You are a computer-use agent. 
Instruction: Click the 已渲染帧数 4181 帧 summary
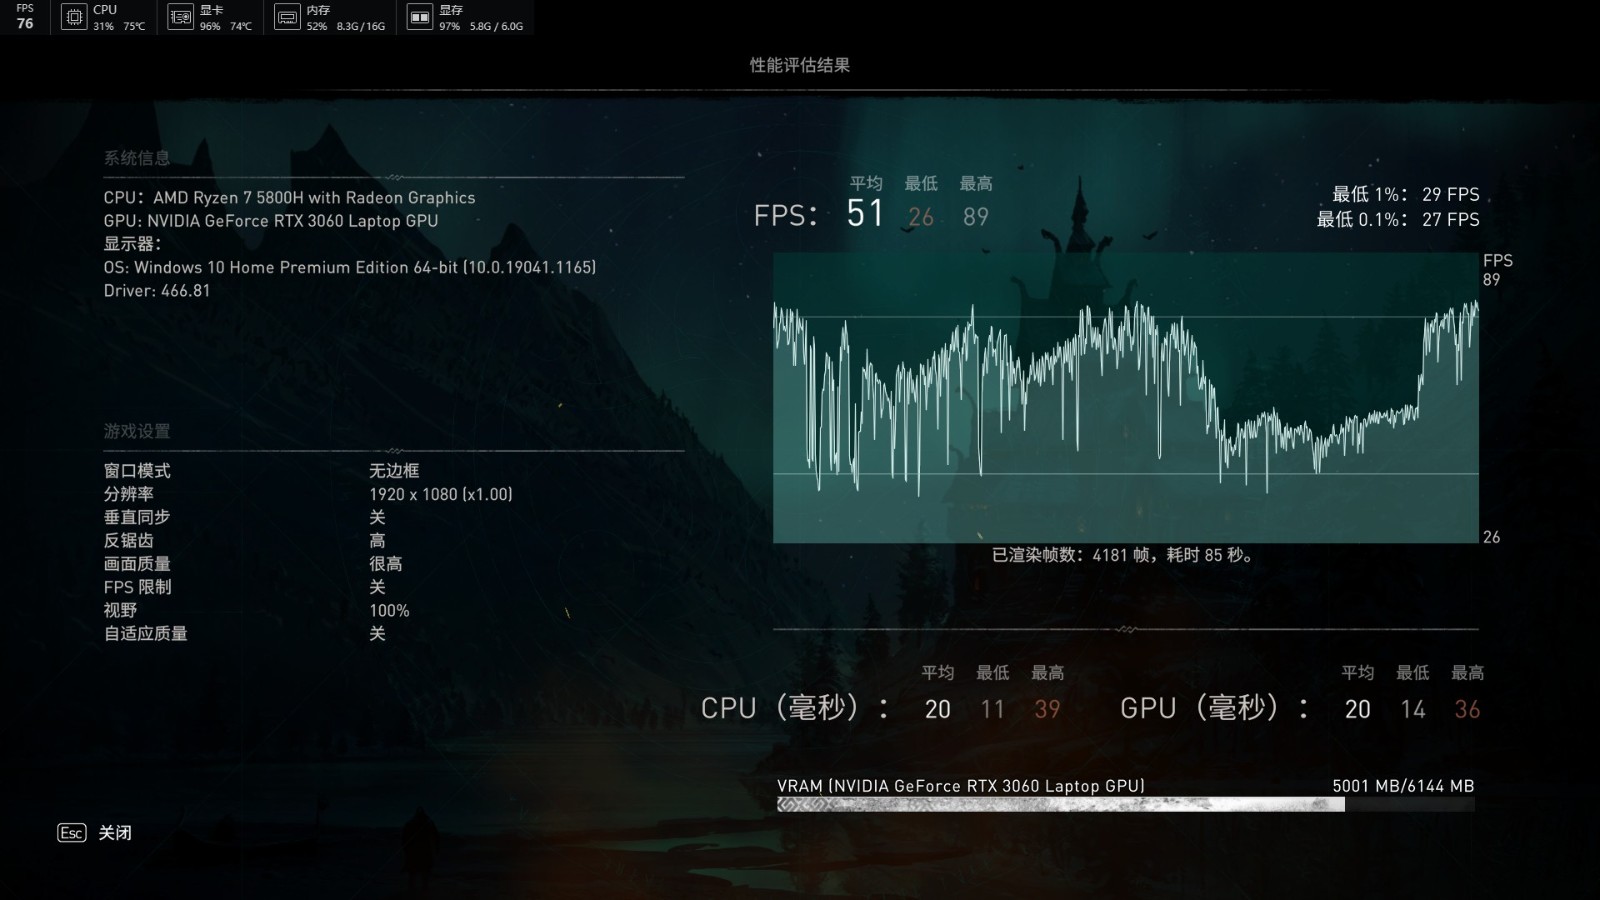(1123, 555)
